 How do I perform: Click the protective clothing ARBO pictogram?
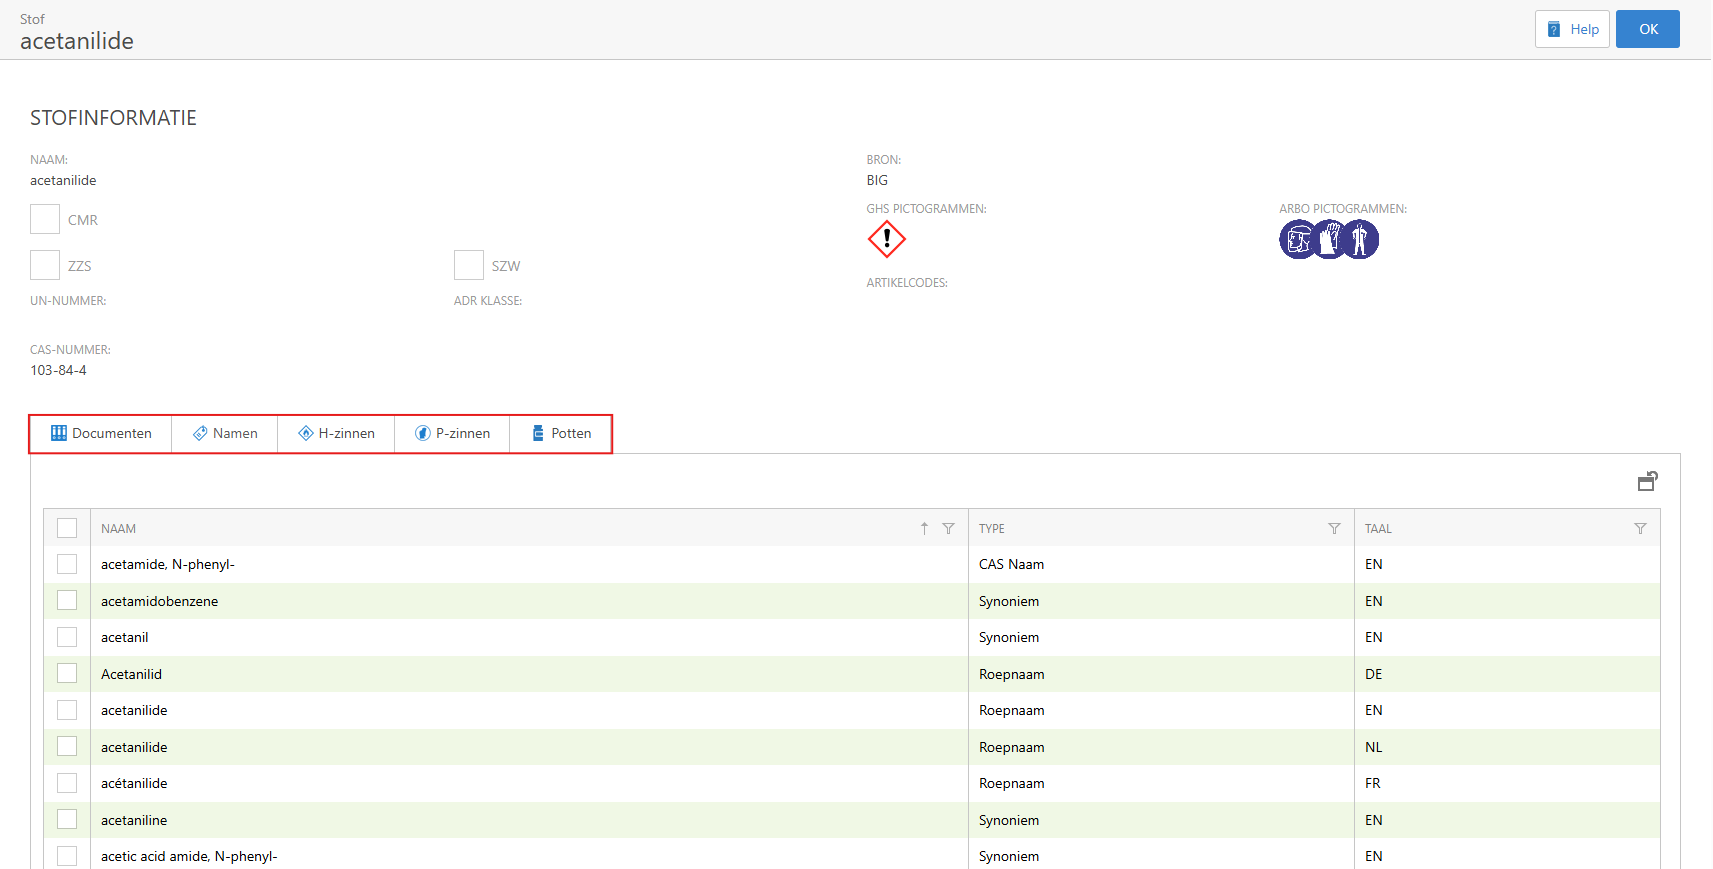tap(1360, 240)
